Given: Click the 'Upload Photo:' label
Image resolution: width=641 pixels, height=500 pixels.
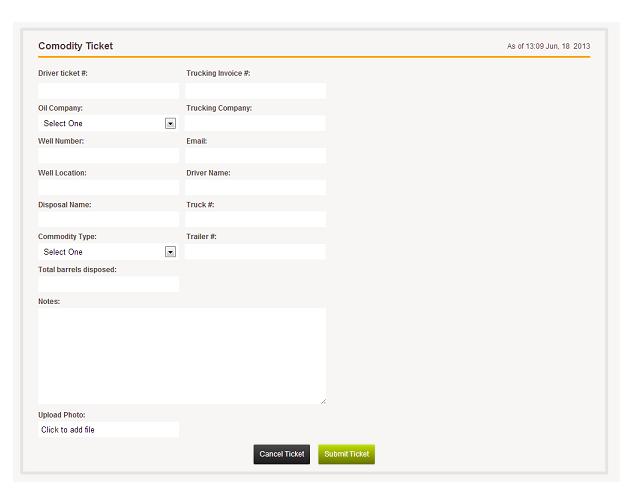Looking at the screenshot, I should tap(62, 415).
